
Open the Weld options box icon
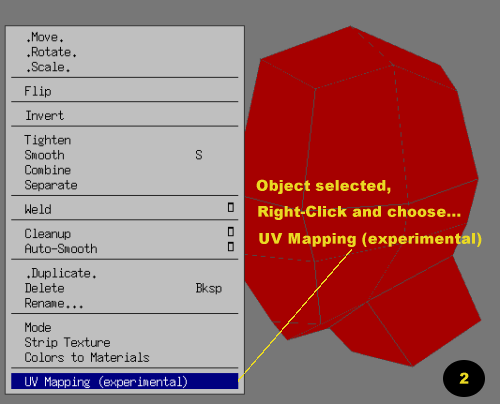point(231,207)
